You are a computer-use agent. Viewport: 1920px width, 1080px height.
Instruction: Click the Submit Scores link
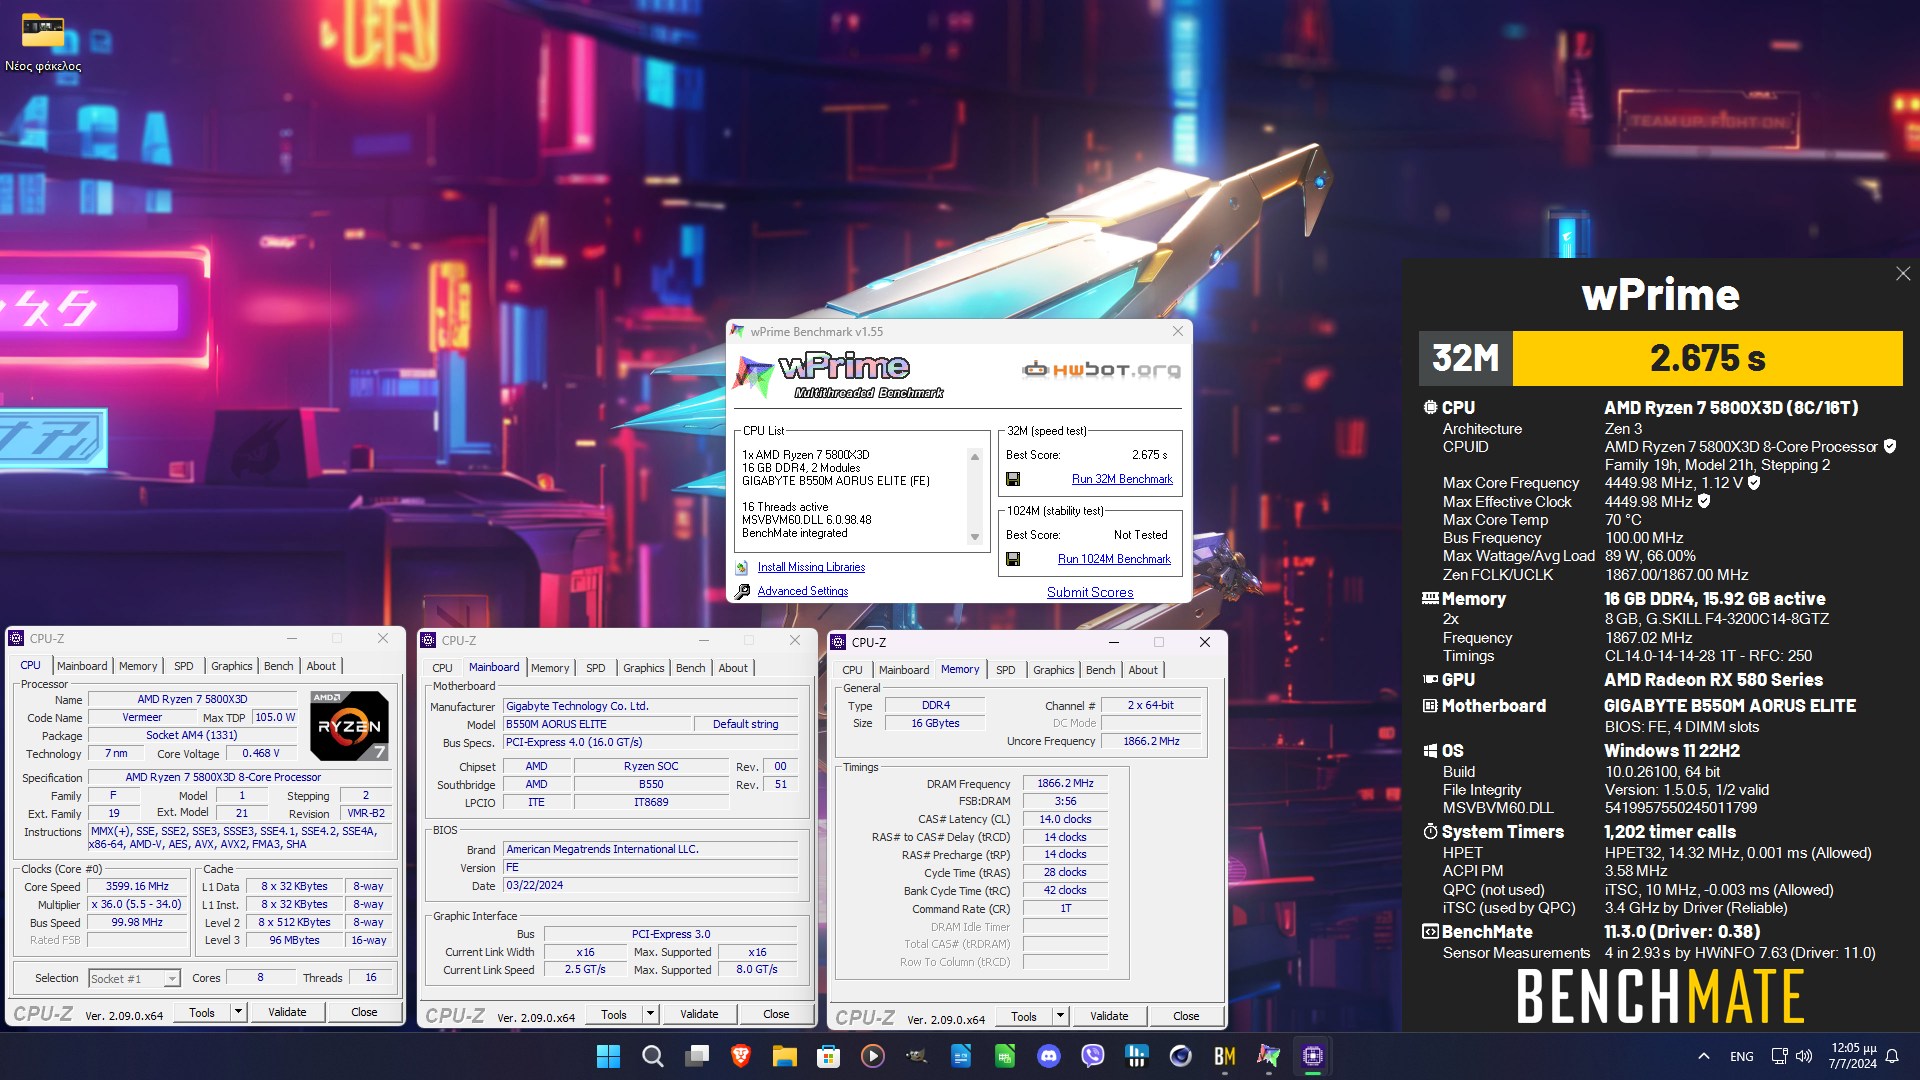(1090, 592)
